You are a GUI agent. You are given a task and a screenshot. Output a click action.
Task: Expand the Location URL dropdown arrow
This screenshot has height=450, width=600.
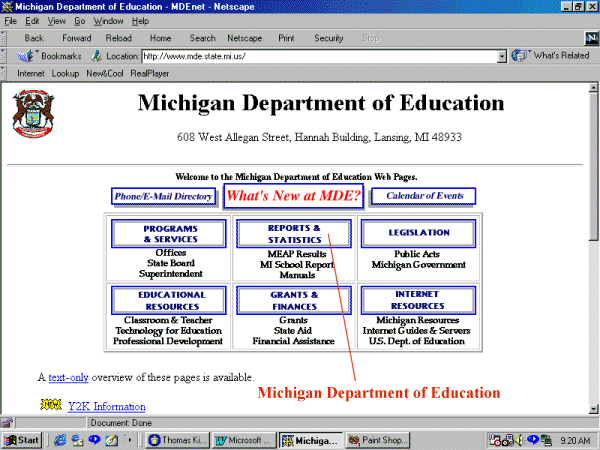pyautogui.click(x=502, y=56)
